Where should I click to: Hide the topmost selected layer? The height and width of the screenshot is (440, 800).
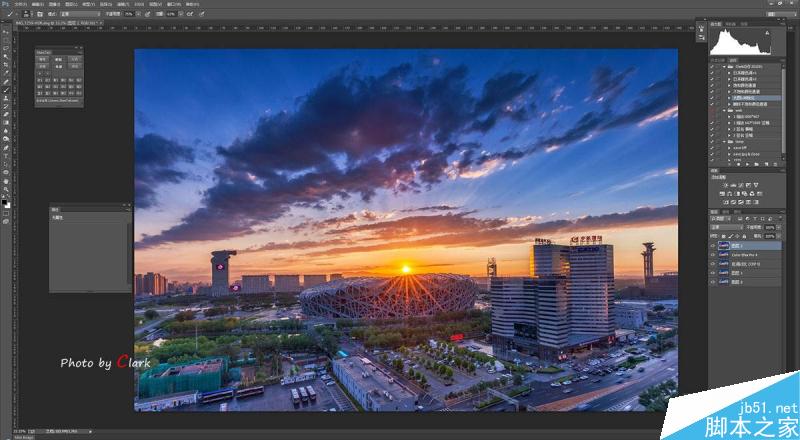click(713, 246)
